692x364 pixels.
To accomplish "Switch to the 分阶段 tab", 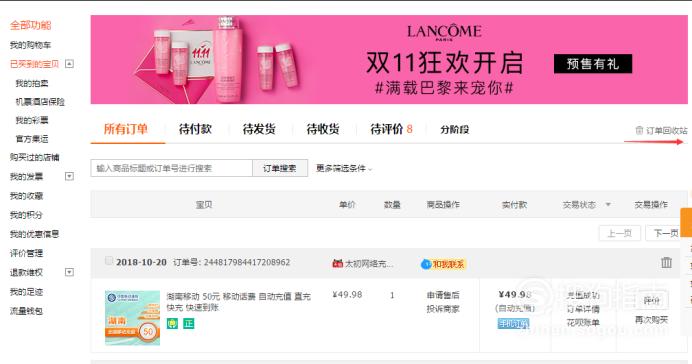I will 455,129.
